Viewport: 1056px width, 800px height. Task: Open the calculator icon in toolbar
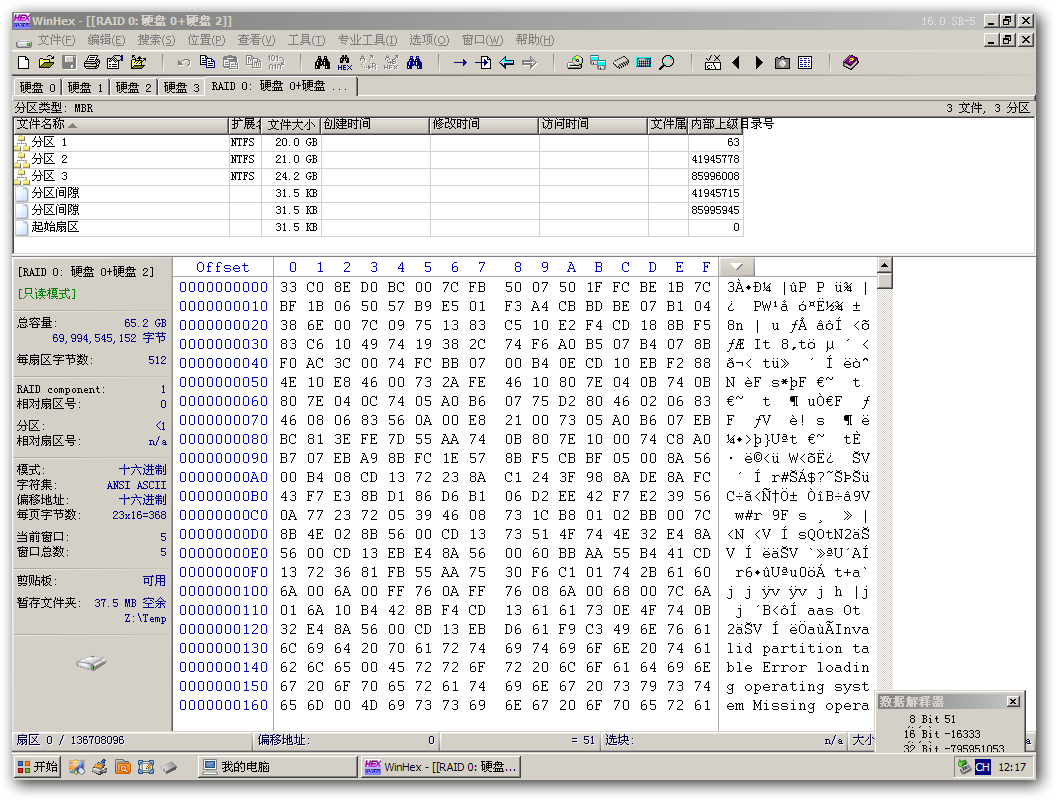pyautogui.click(x=644, y=63)
